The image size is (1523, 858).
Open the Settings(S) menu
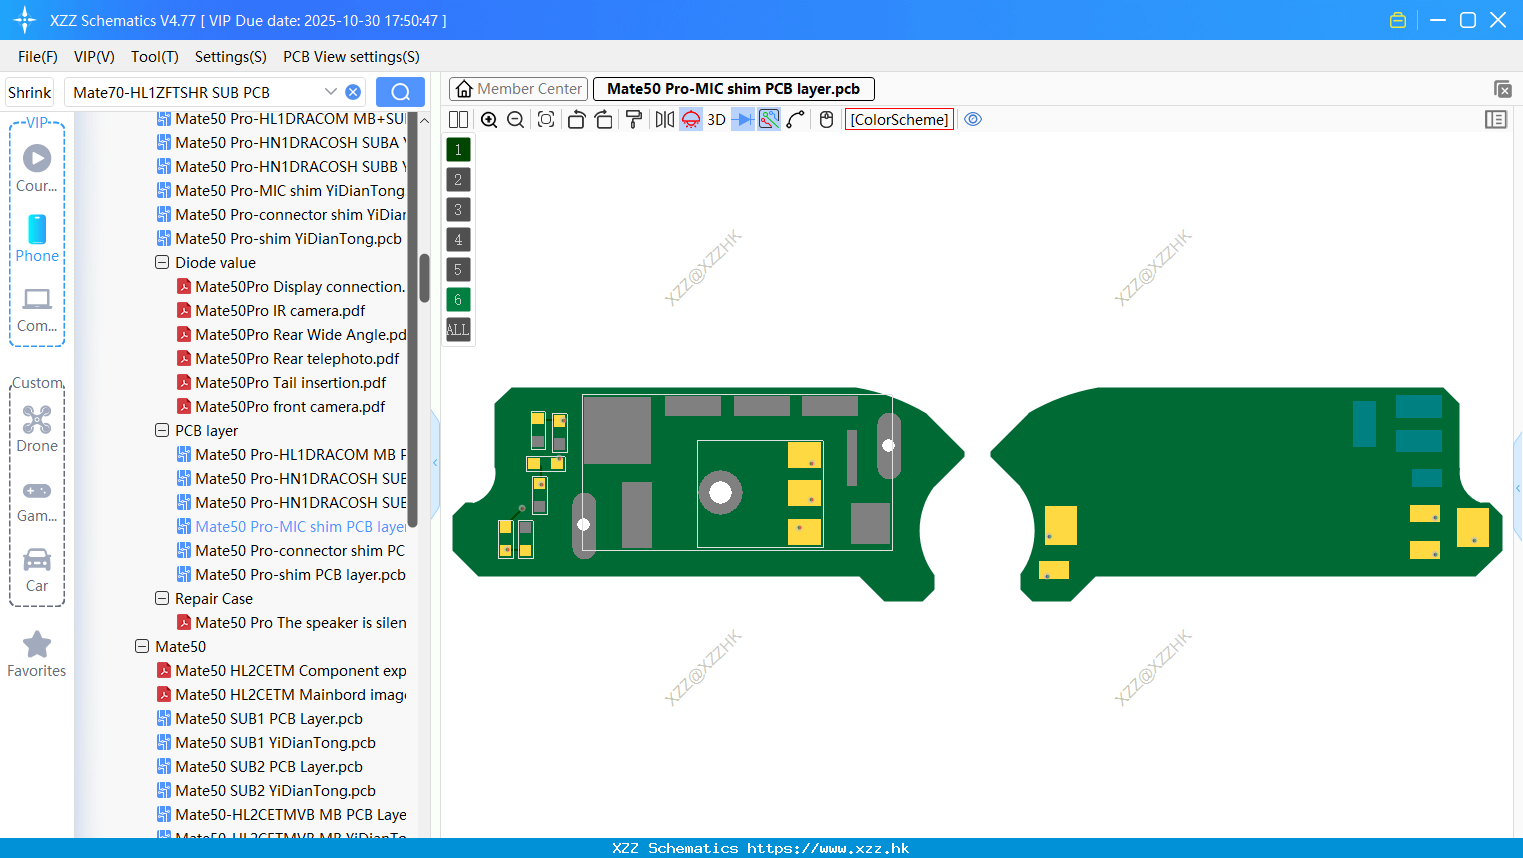(231, 57)
